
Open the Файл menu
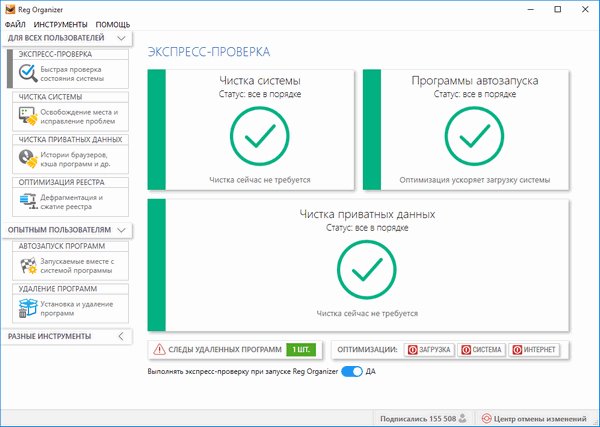pyautogui.click(x=15, y=24)
